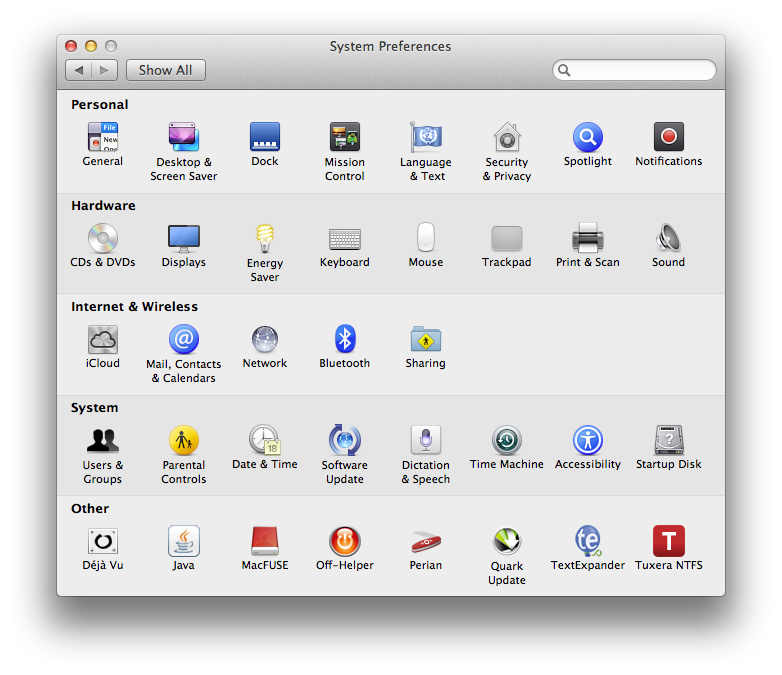Click the System Preferences window title

click(x=391, y=46)
